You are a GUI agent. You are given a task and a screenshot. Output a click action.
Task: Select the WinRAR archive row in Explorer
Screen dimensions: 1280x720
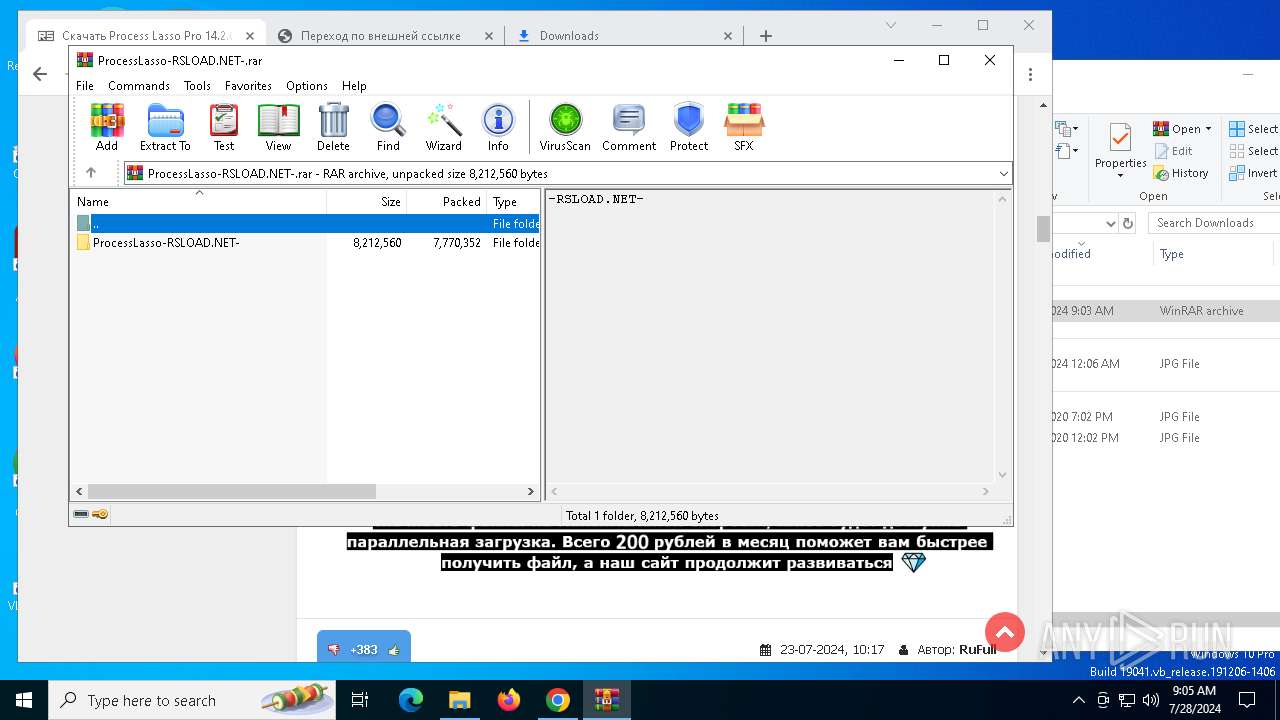(1166, 311)
